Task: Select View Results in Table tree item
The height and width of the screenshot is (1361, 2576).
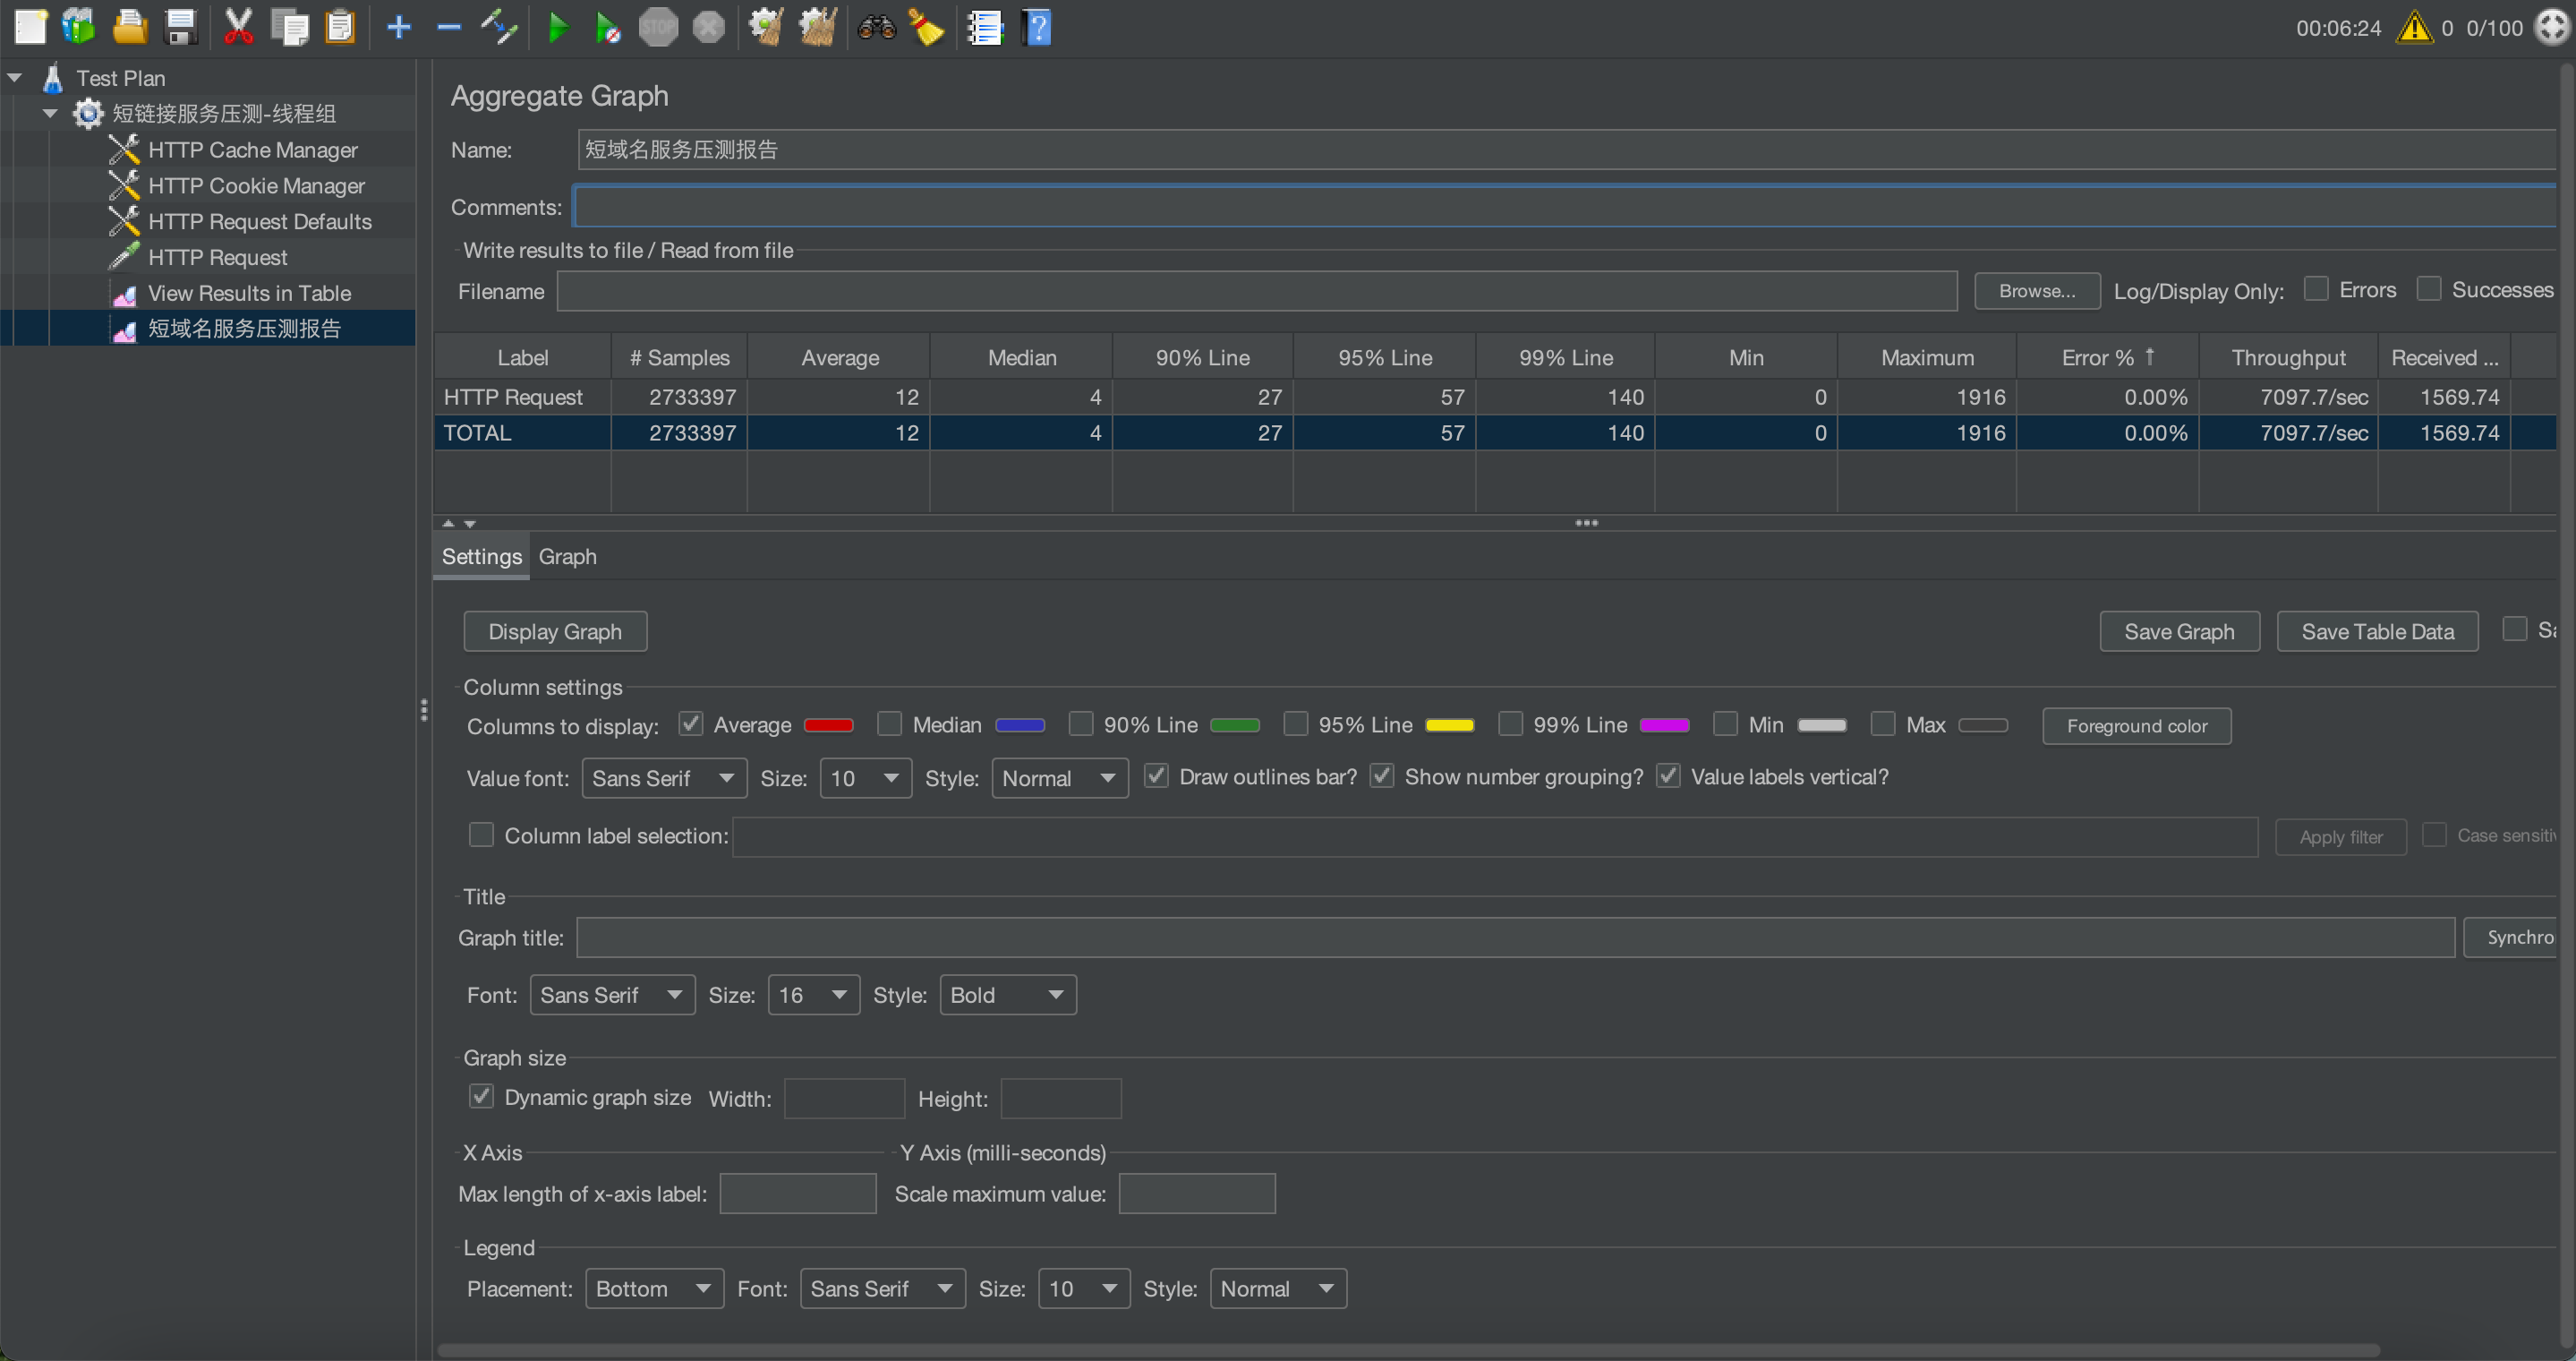Action: (249, 293)
